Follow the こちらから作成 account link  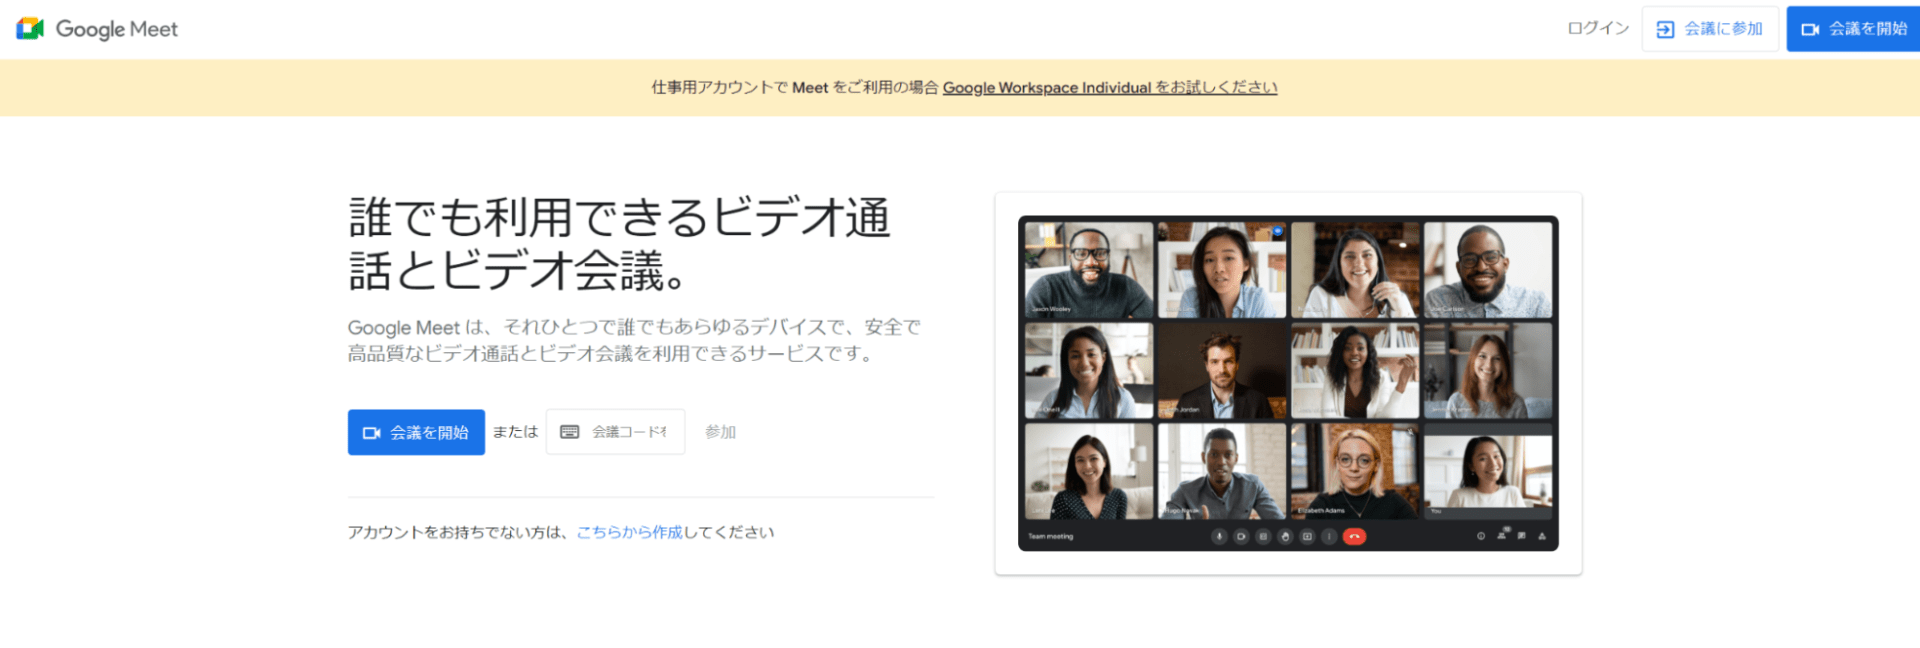click(629, 532)
